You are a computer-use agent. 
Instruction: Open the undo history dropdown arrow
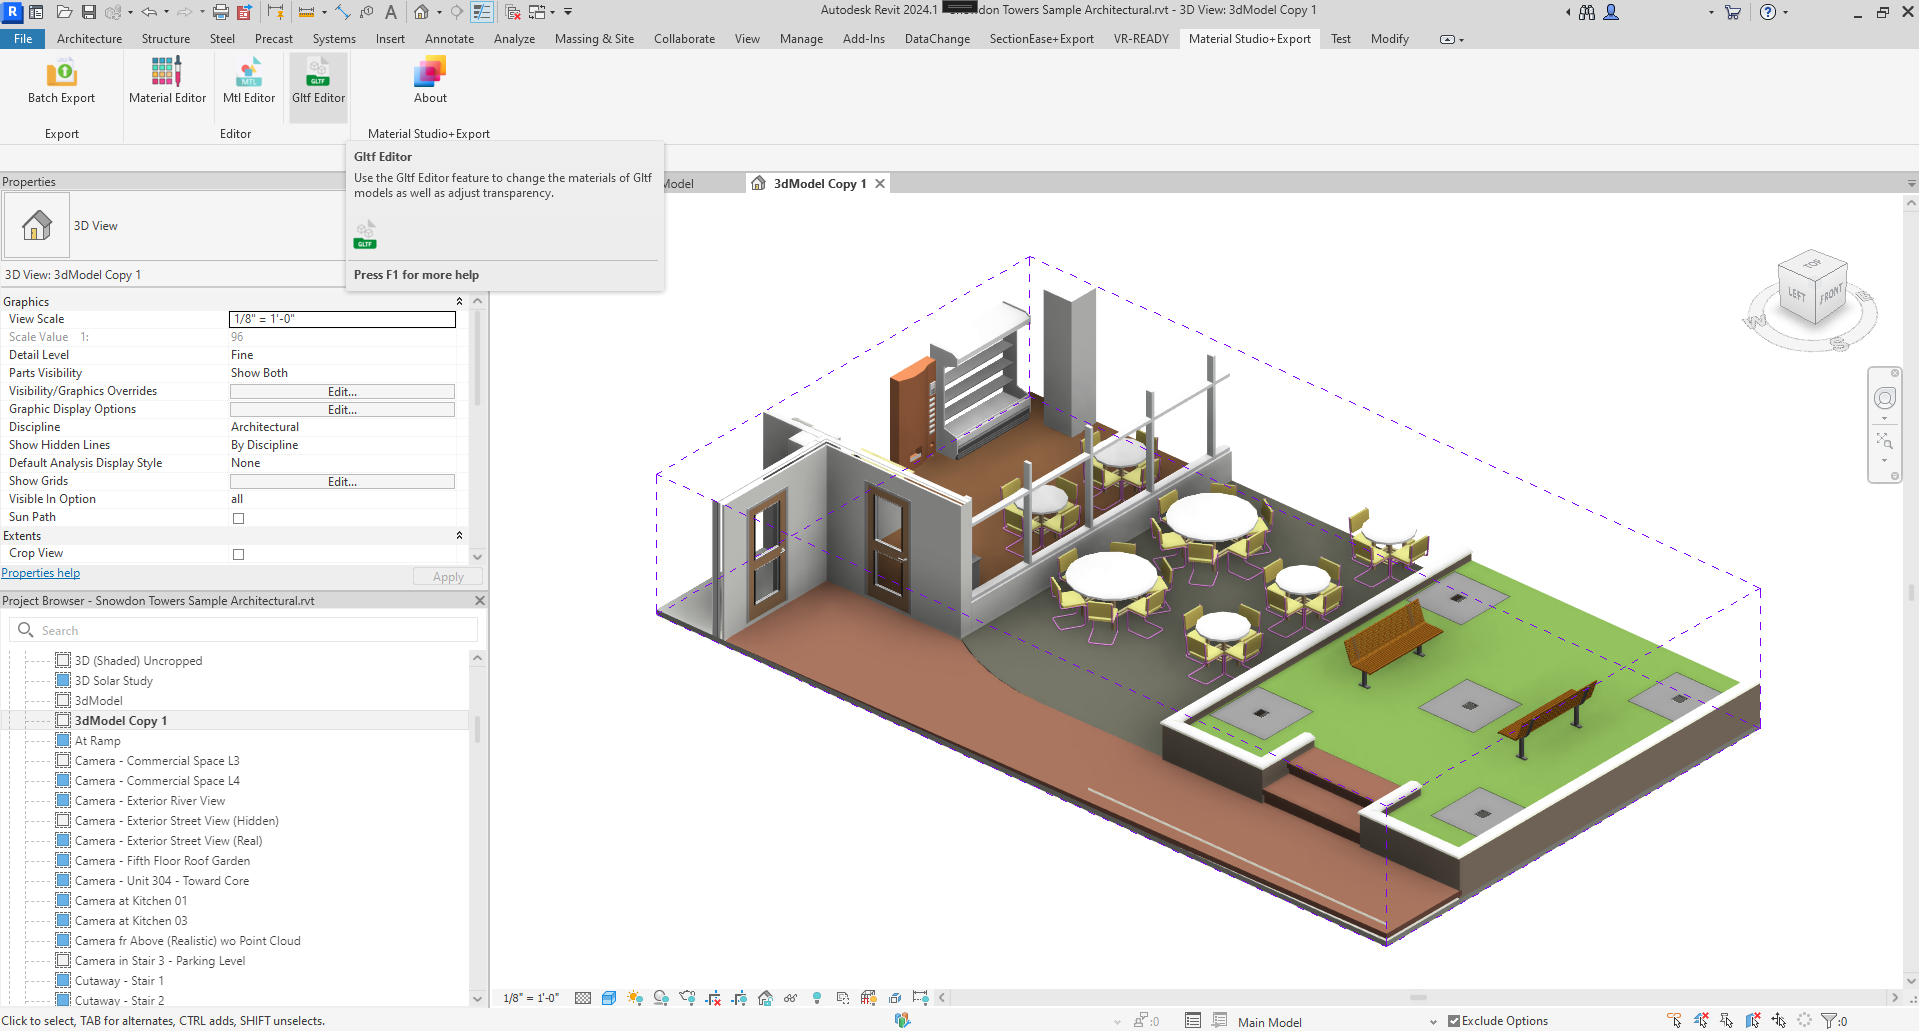tap(166, 13)
